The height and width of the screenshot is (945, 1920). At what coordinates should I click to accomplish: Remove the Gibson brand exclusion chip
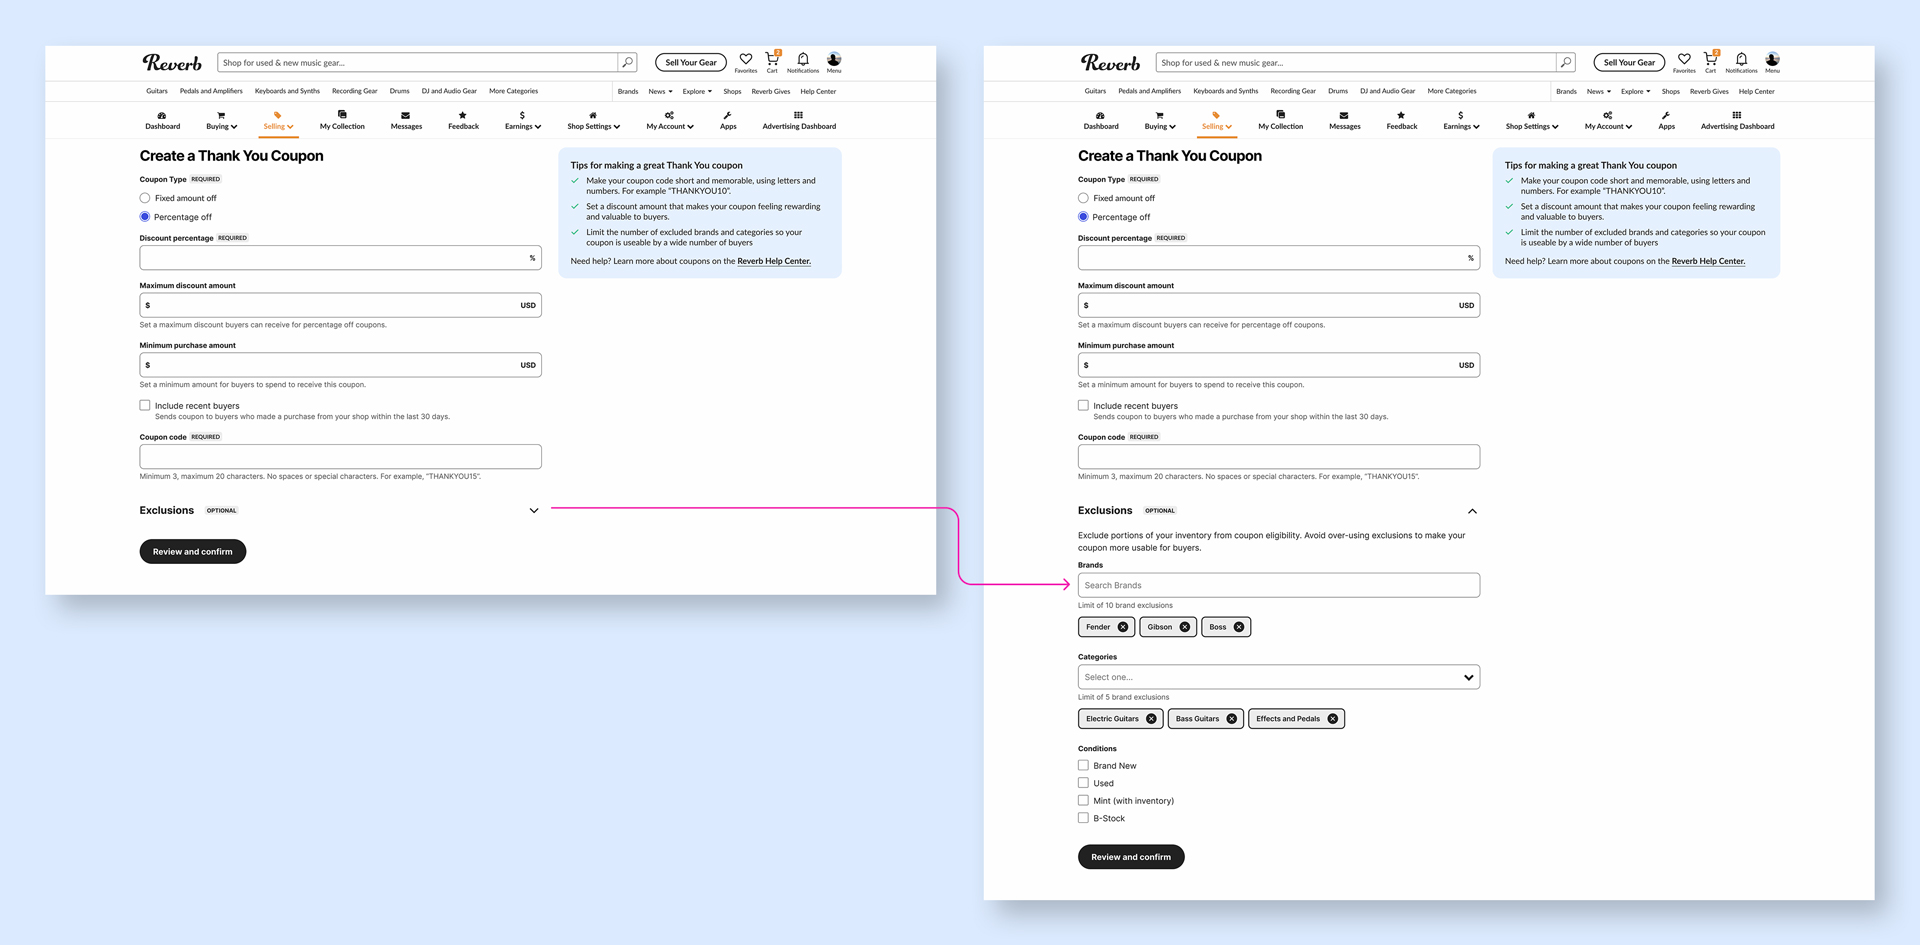tap(1184, 627)
